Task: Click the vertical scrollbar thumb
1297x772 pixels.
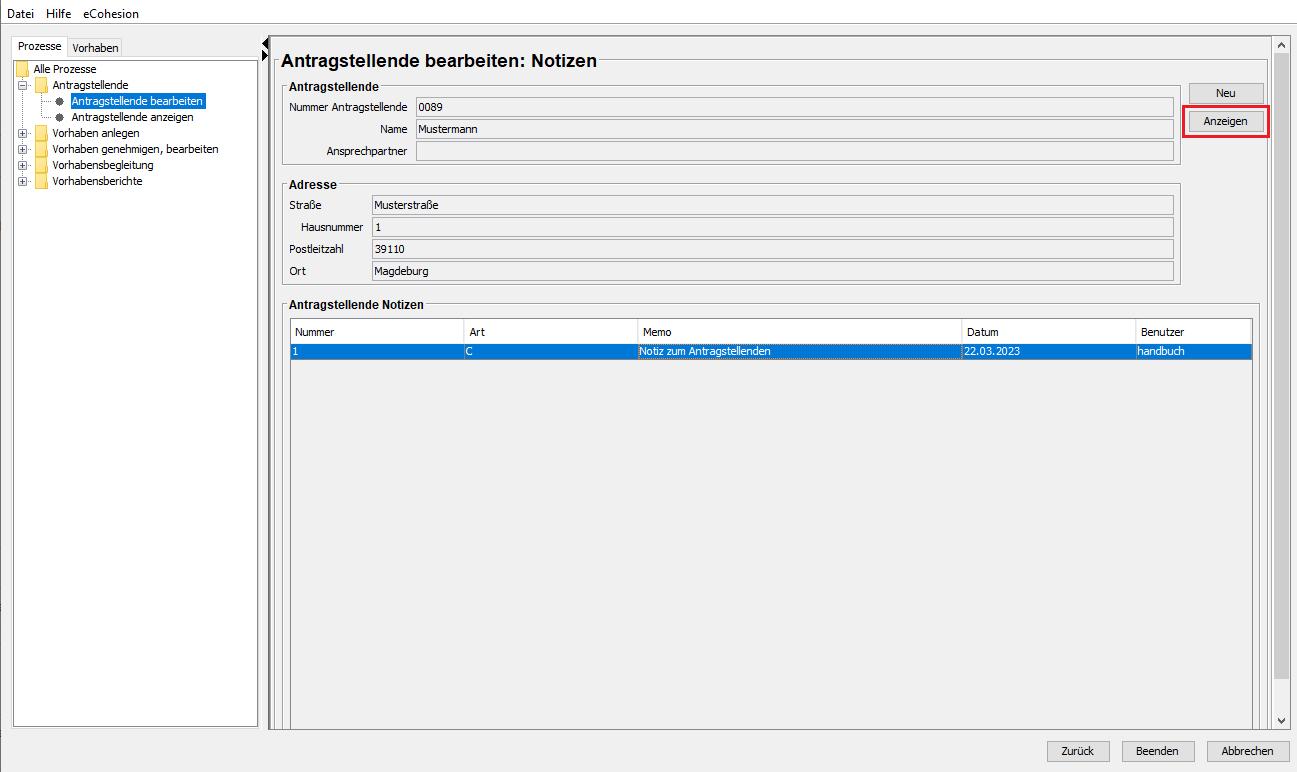Action: click(x=1282, y=368)
